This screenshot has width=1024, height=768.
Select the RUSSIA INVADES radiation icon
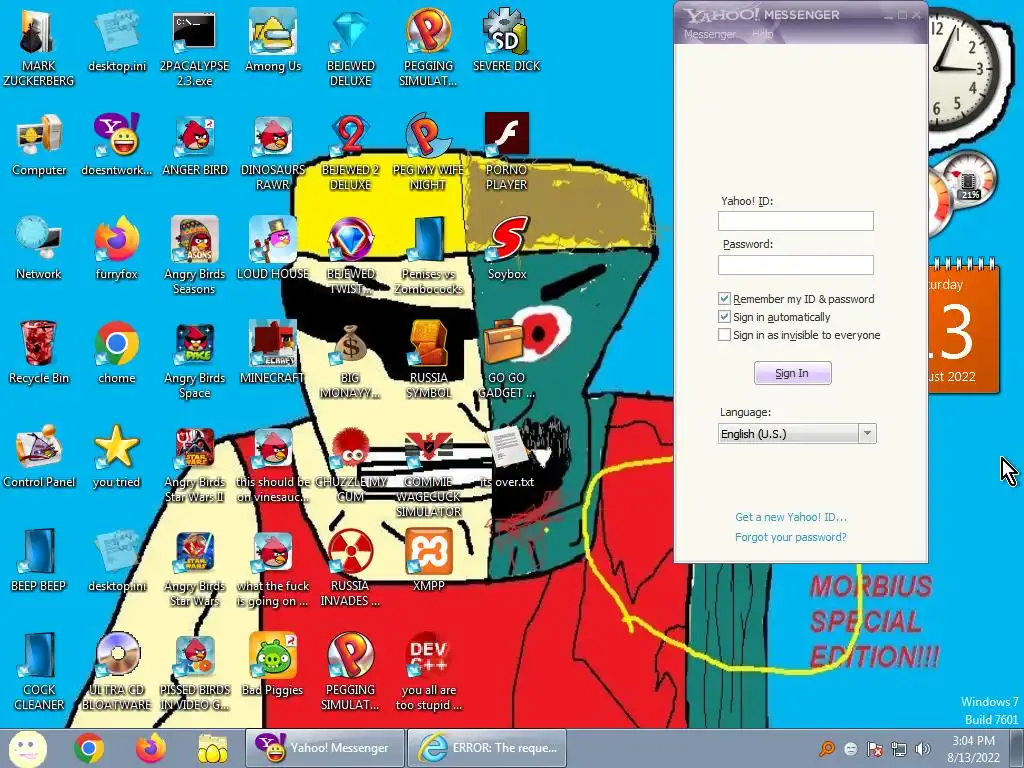click(x=351, y=567)
